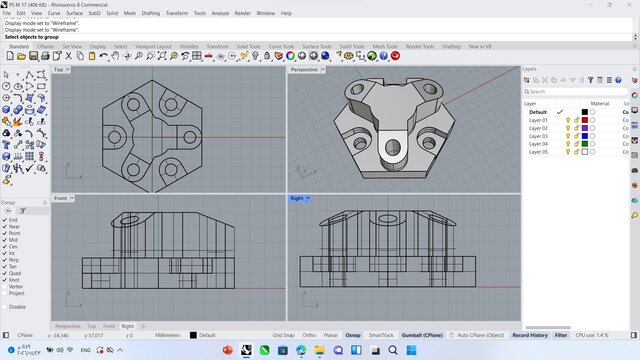
Task: Select the Circle tool in left toolbar
Action: pos(6,86)
